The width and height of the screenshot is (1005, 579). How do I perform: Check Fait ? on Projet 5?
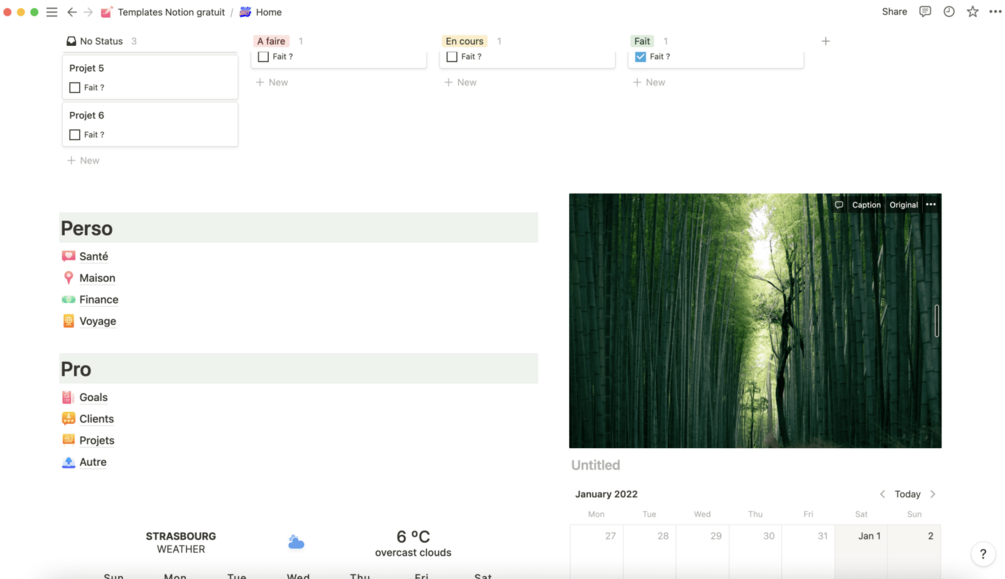(74, 87)
